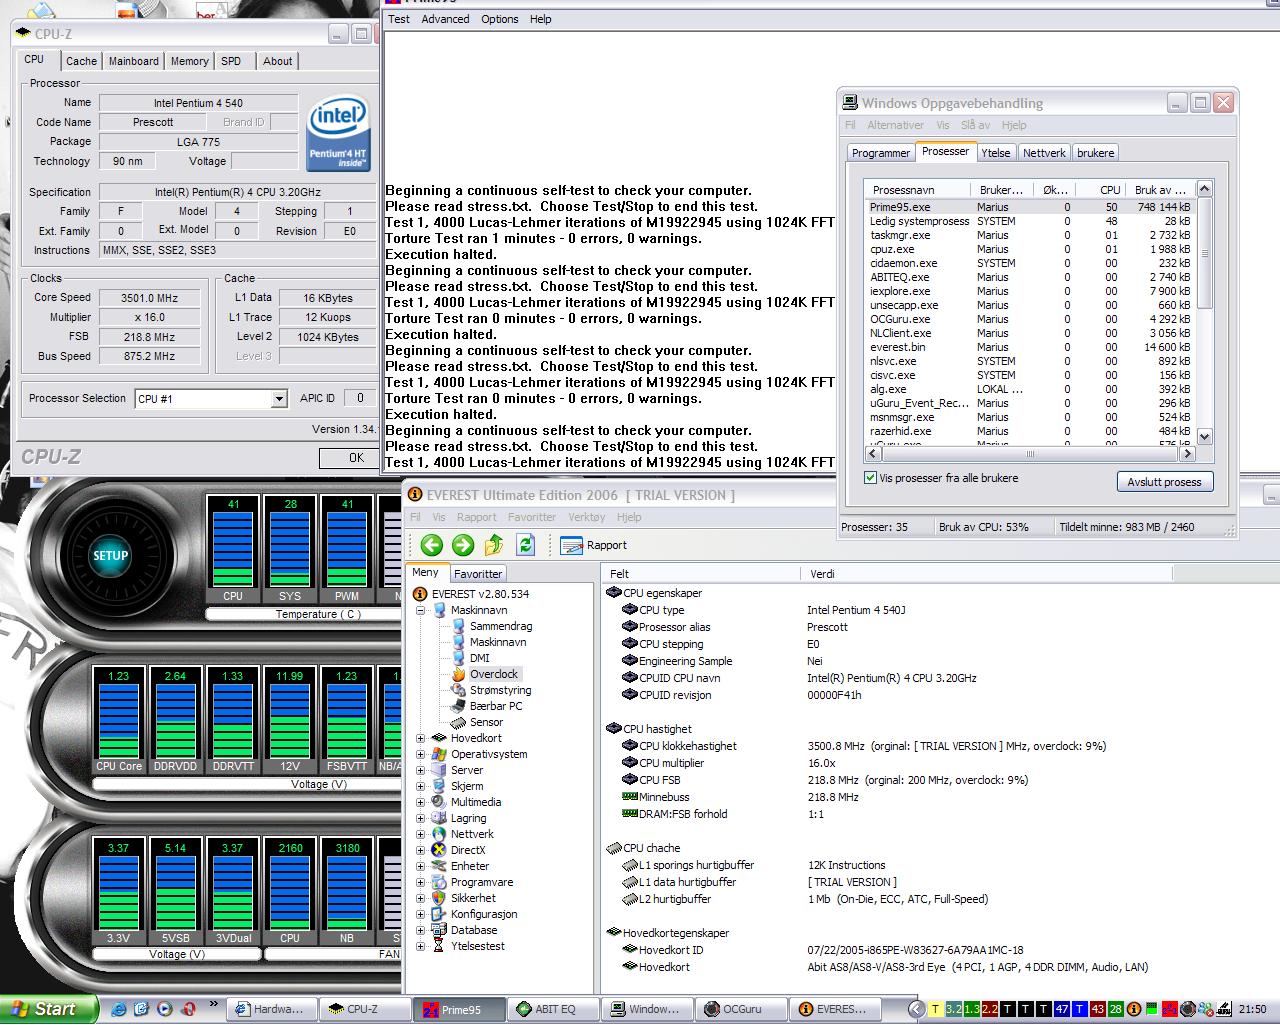Collapse the Maskinnavn tree node

(420, 610)
